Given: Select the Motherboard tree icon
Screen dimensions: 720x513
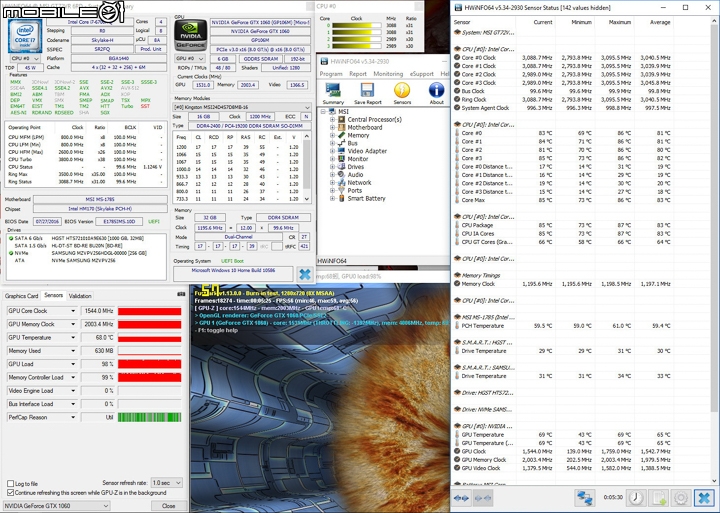Looking at the screenshot, I should (x=341, y=127).
